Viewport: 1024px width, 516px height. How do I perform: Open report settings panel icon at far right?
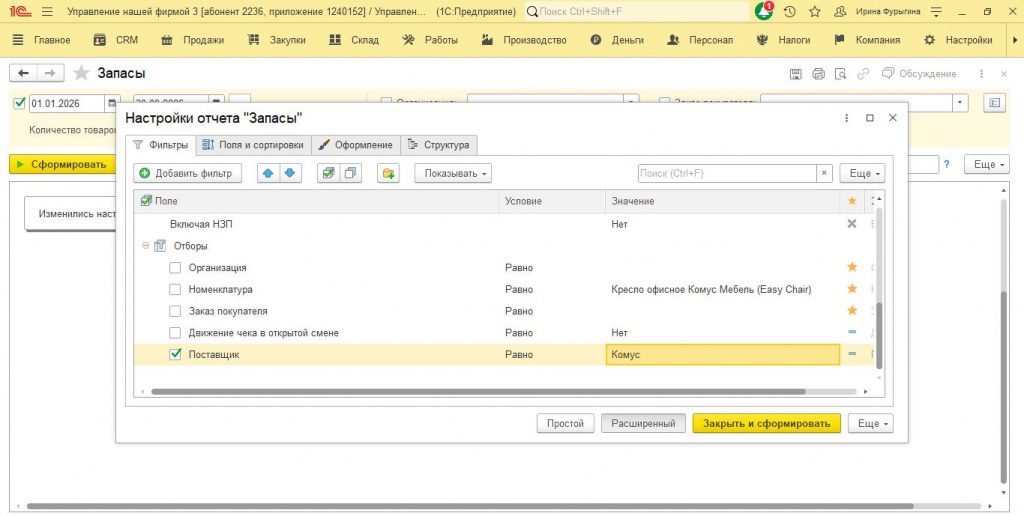995,103
